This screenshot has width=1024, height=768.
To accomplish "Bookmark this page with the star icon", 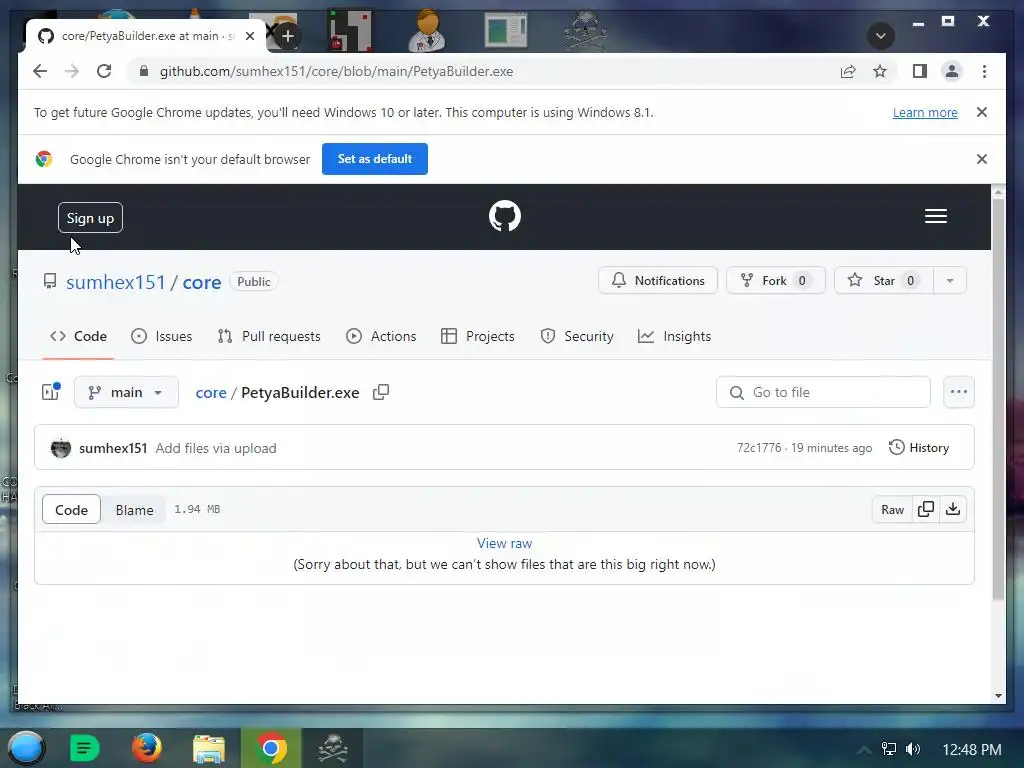I will [880, 71].
